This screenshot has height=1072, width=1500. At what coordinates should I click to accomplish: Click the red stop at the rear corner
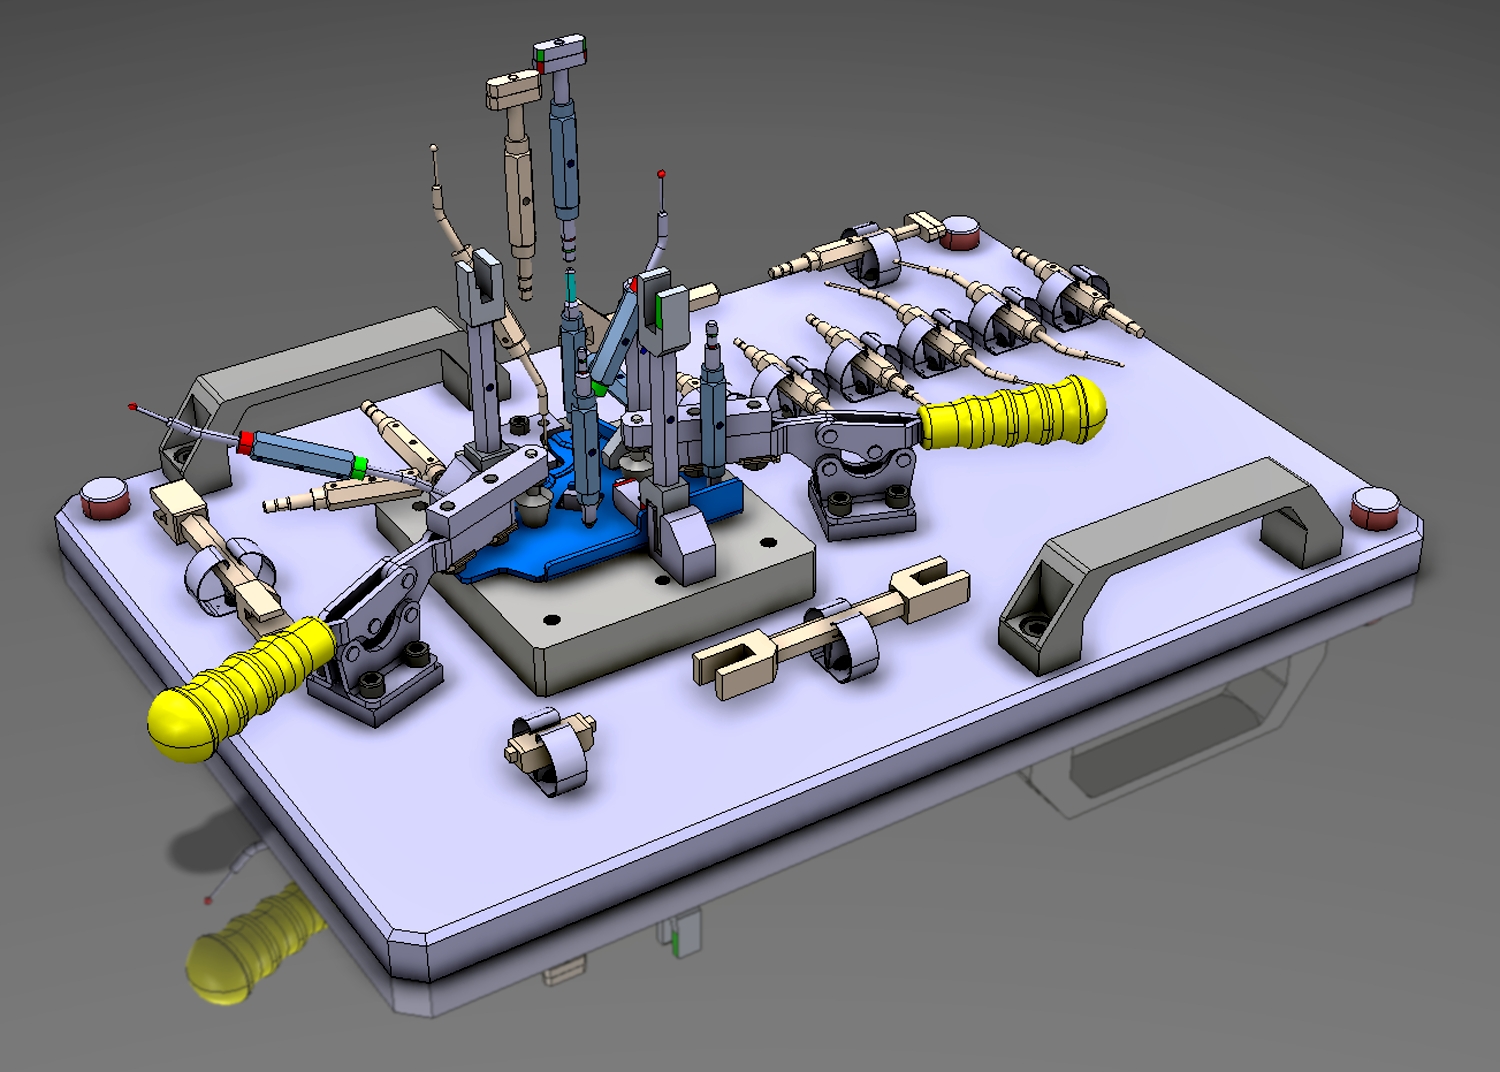[960, 232]
